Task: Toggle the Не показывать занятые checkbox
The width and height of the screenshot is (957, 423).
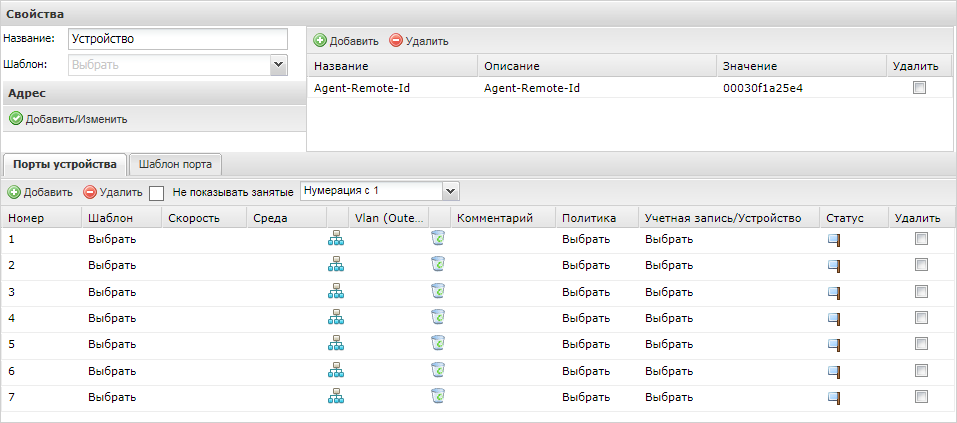Action: coord(156,192)
